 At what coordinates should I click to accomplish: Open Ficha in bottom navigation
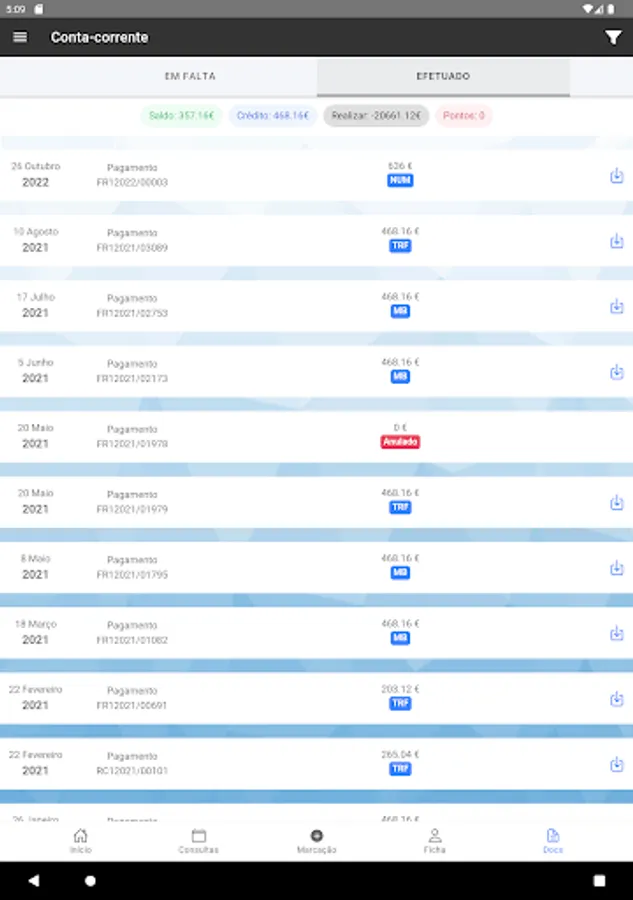[x=434, y=841]
